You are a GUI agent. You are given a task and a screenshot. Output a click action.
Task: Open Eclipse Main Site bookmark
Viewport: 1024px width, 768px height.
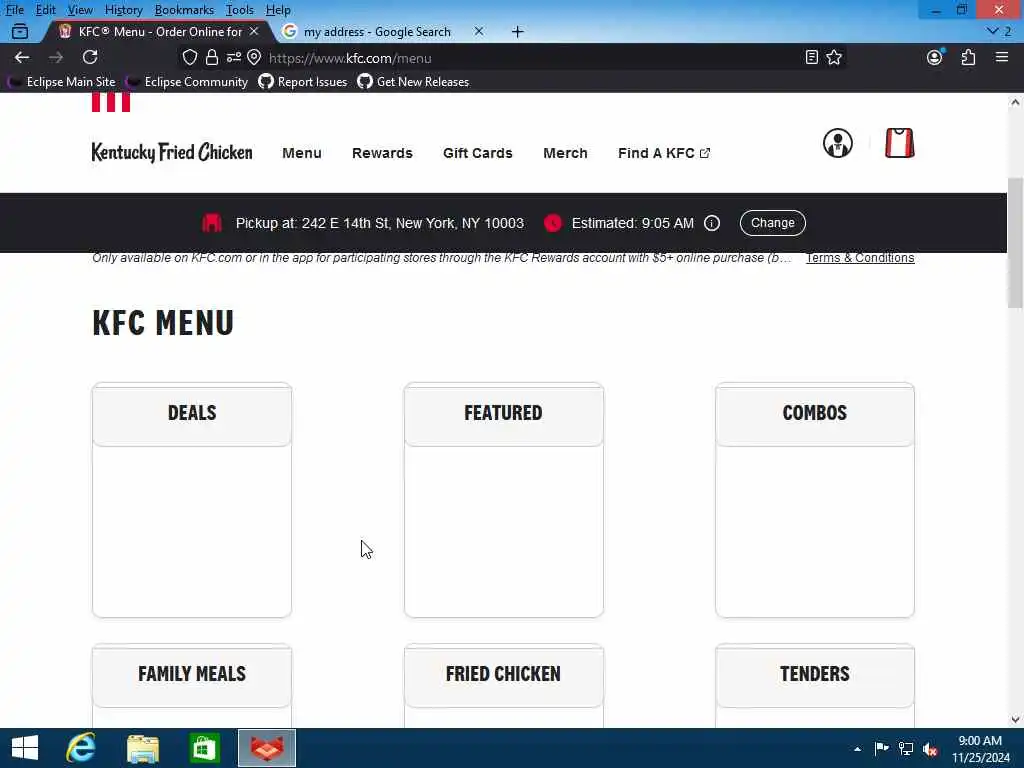pos(62,82)
